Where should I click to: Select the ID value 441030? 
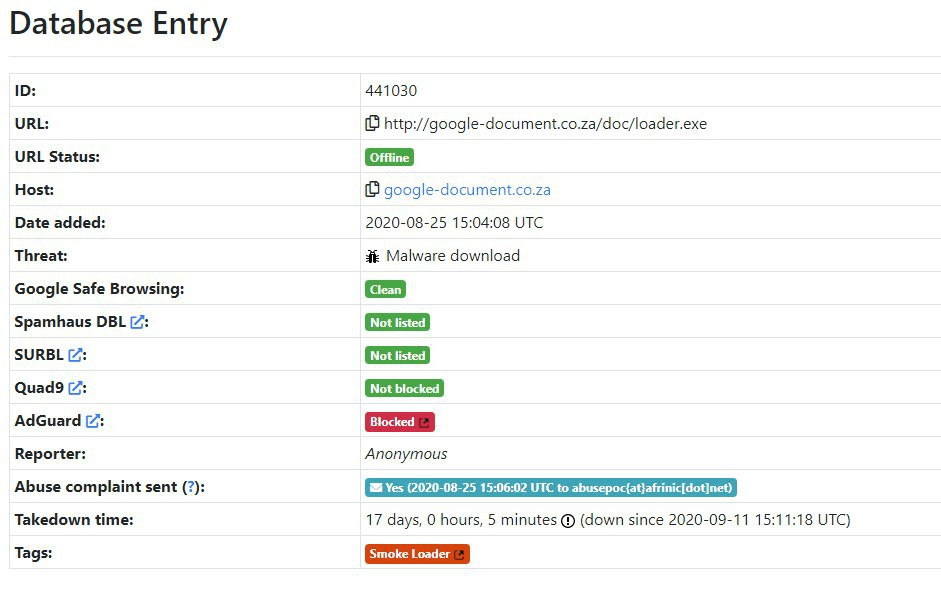coord(392,90)
